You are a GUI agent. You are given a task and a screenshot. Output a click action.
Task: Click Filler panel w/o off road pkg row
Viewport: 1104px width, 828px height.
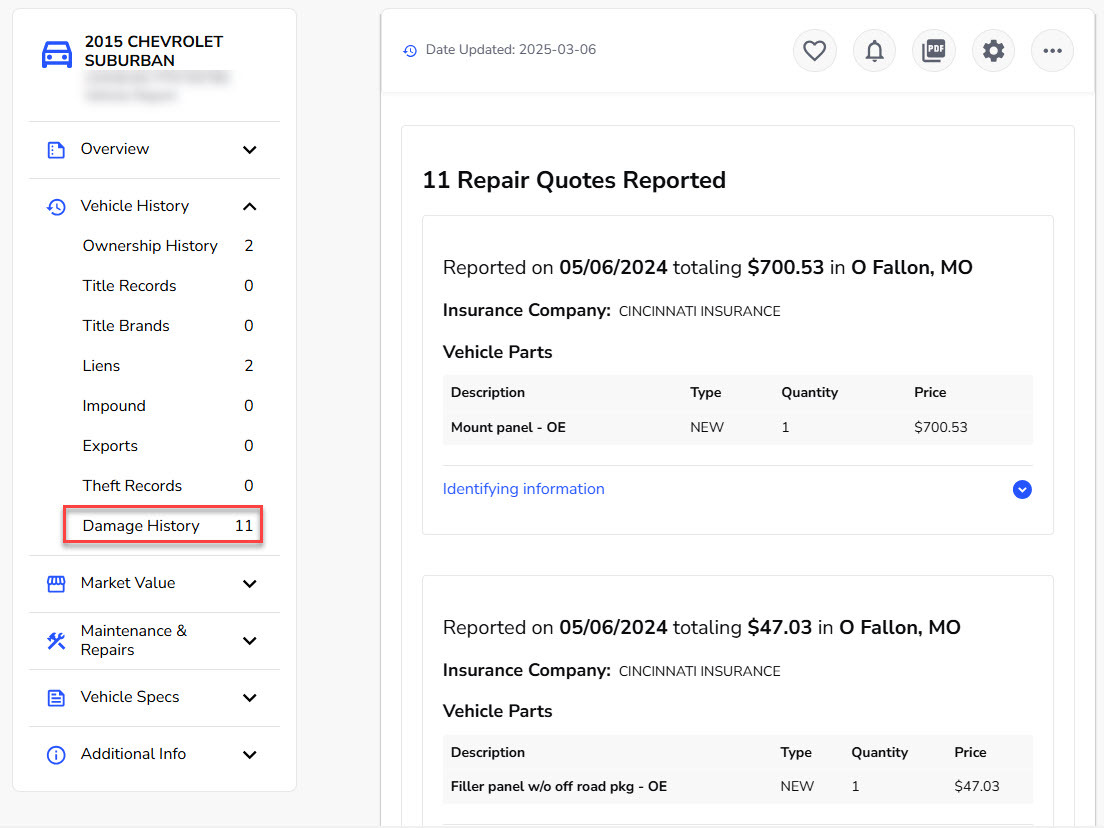(737, 786)
